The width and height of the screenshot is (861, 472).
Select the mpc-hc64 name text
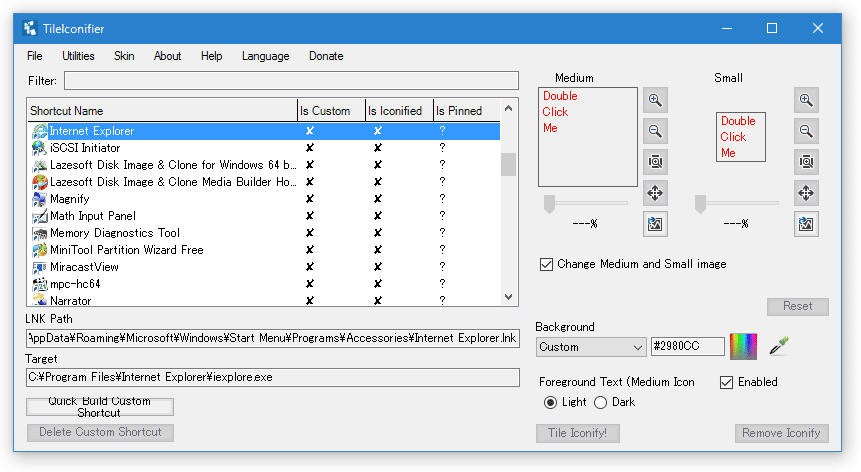pyautogui.click(x=75, y=284)
